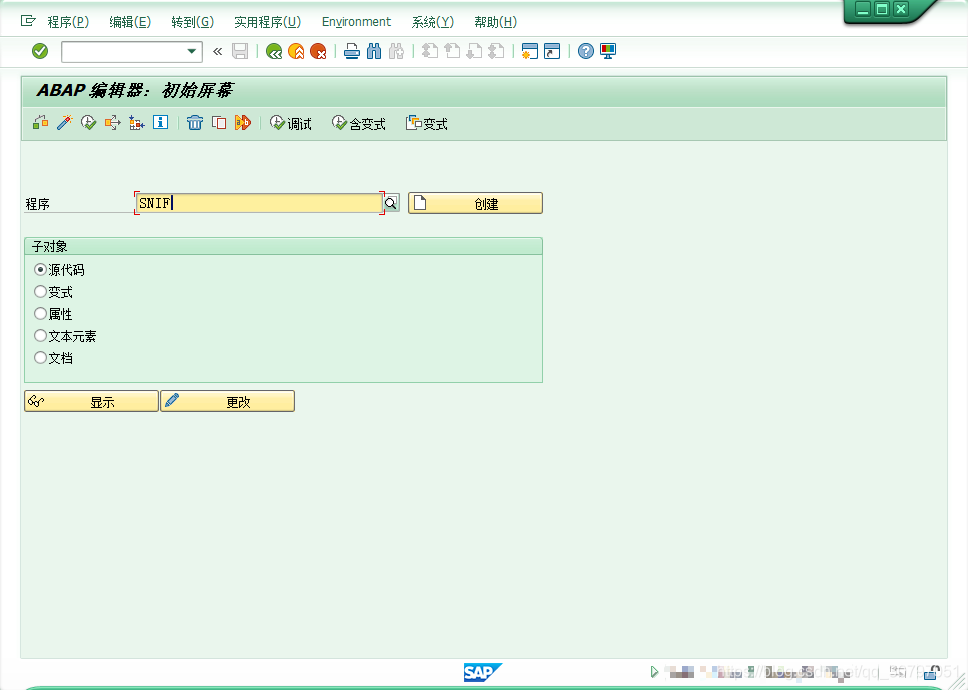Open the Environment menu
This screenshot has width=968, height=690.
356,22
